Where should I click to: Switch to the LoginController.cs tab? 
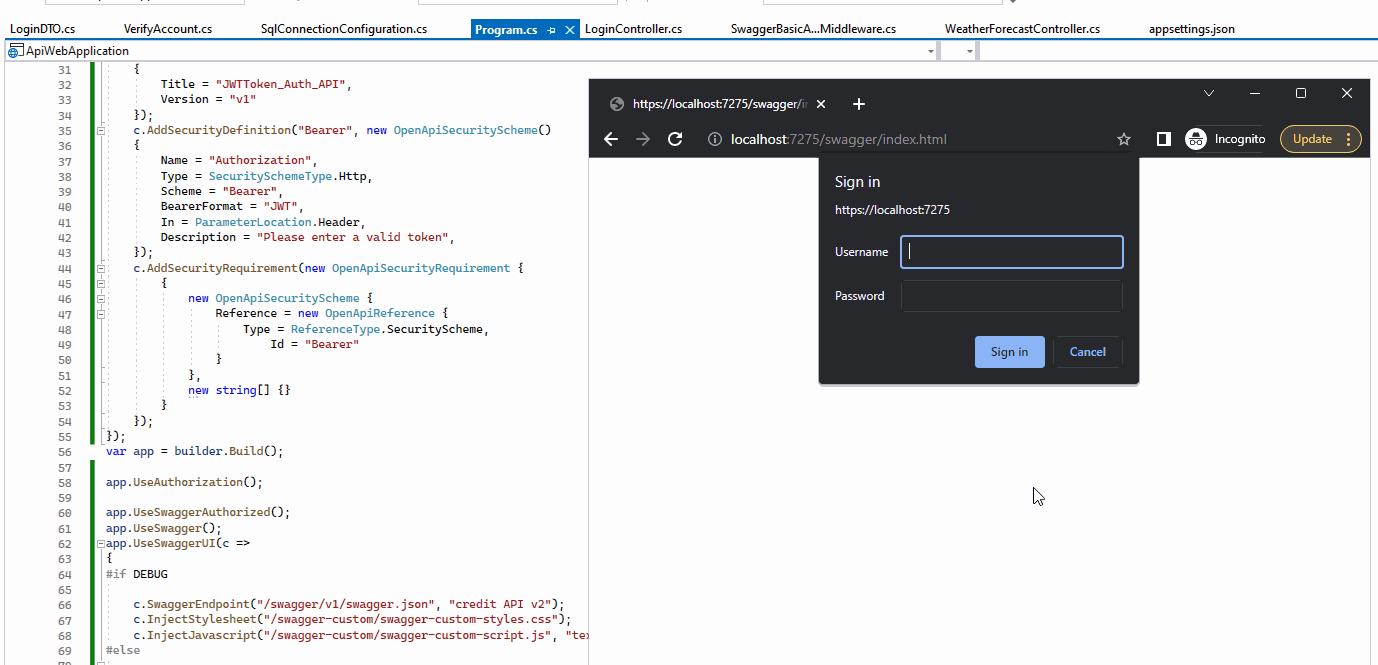click(633, 29)
